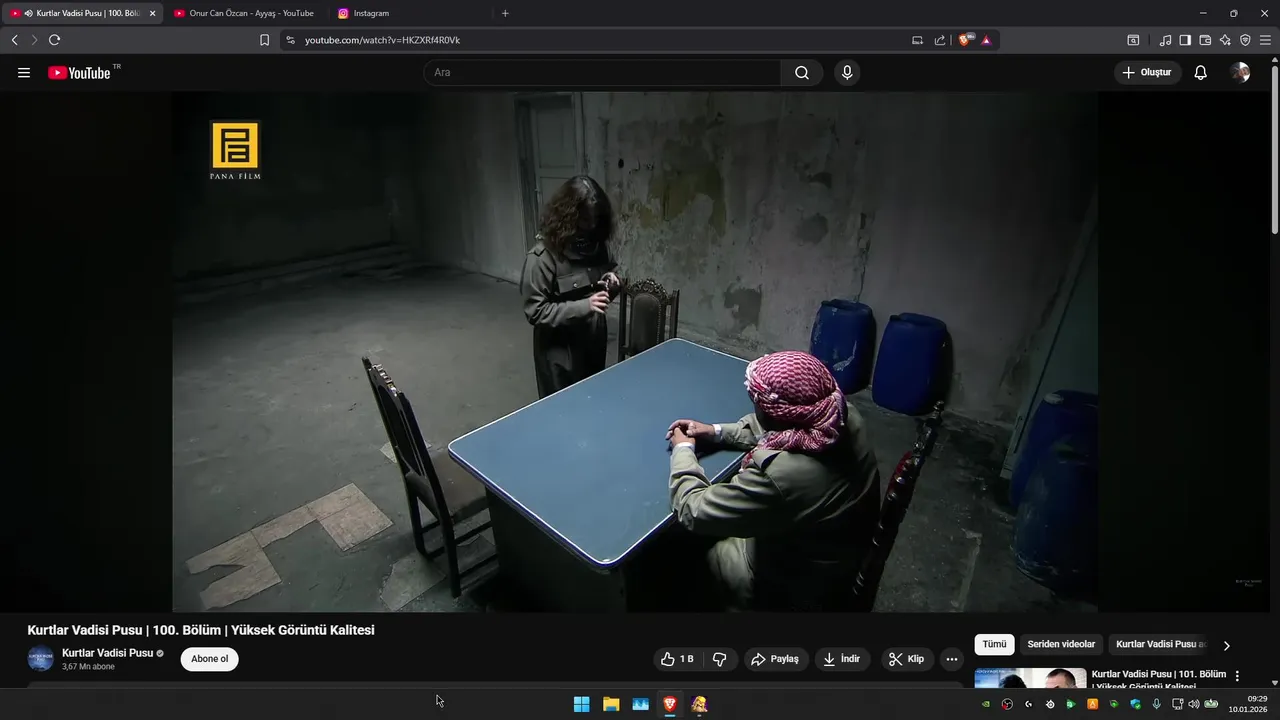Open Brave browser from the taskbar
The width and height of the screenshot is (1280, 720).
670,704
